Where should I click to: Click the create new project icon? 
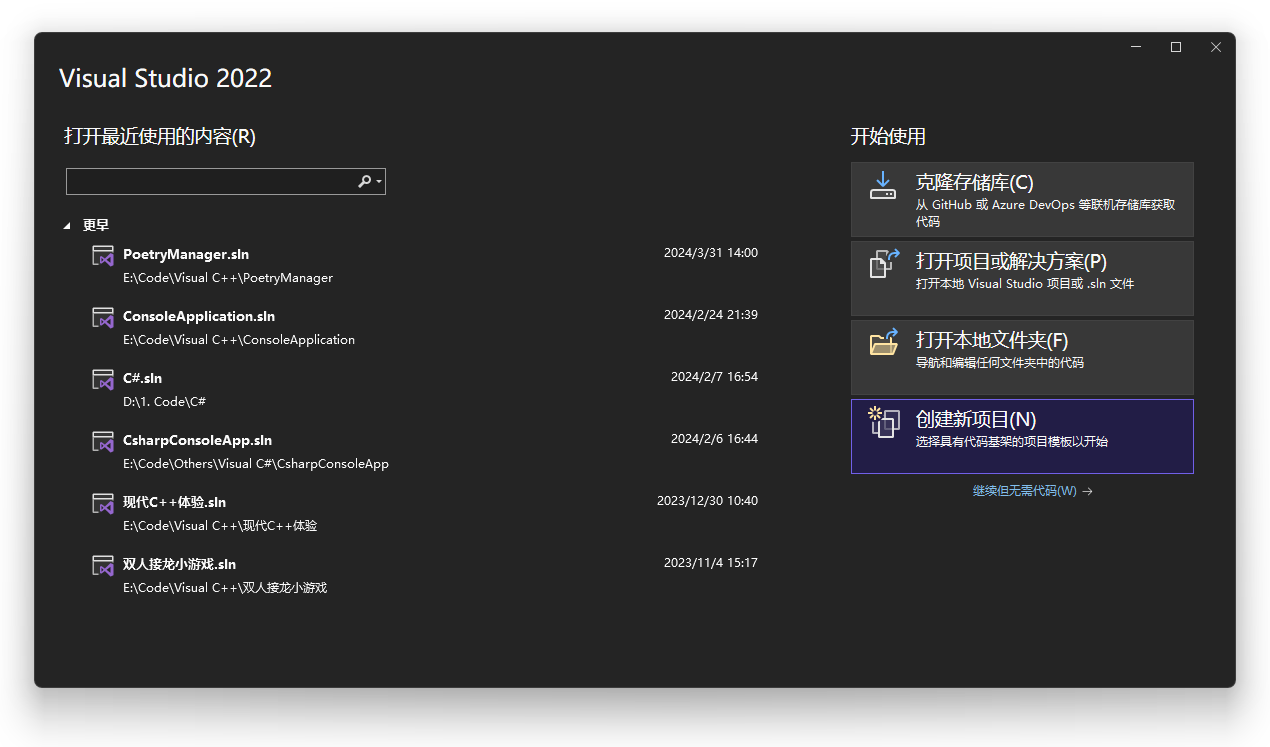pyautogui.click(x=883, y=422)
